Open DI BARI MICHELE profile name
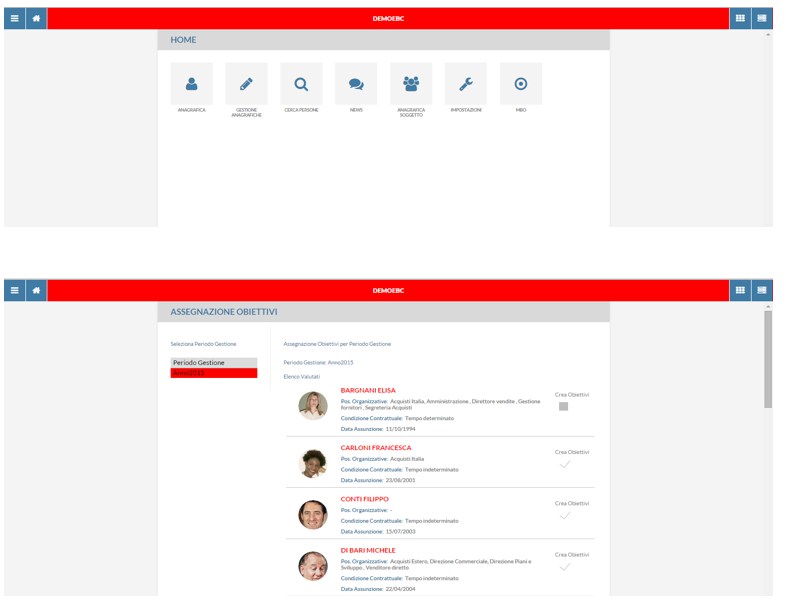 pyautogui.click(x=368, y=550)
